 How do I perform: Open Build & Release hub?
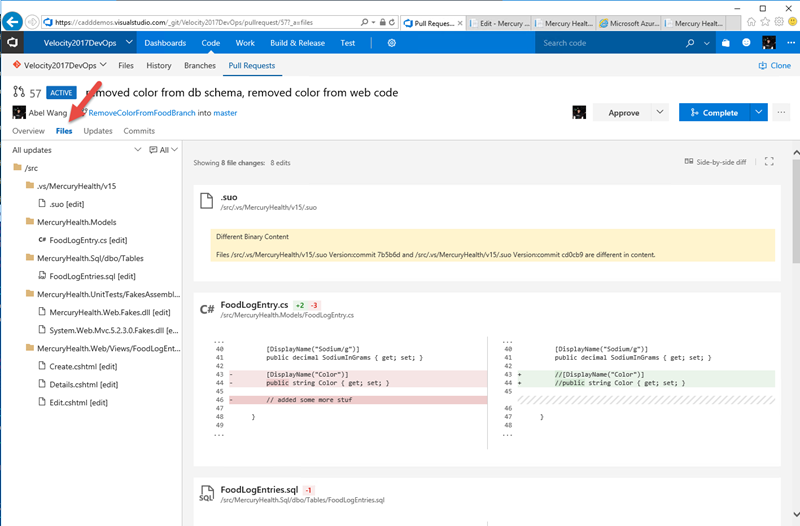pos(297,43)
